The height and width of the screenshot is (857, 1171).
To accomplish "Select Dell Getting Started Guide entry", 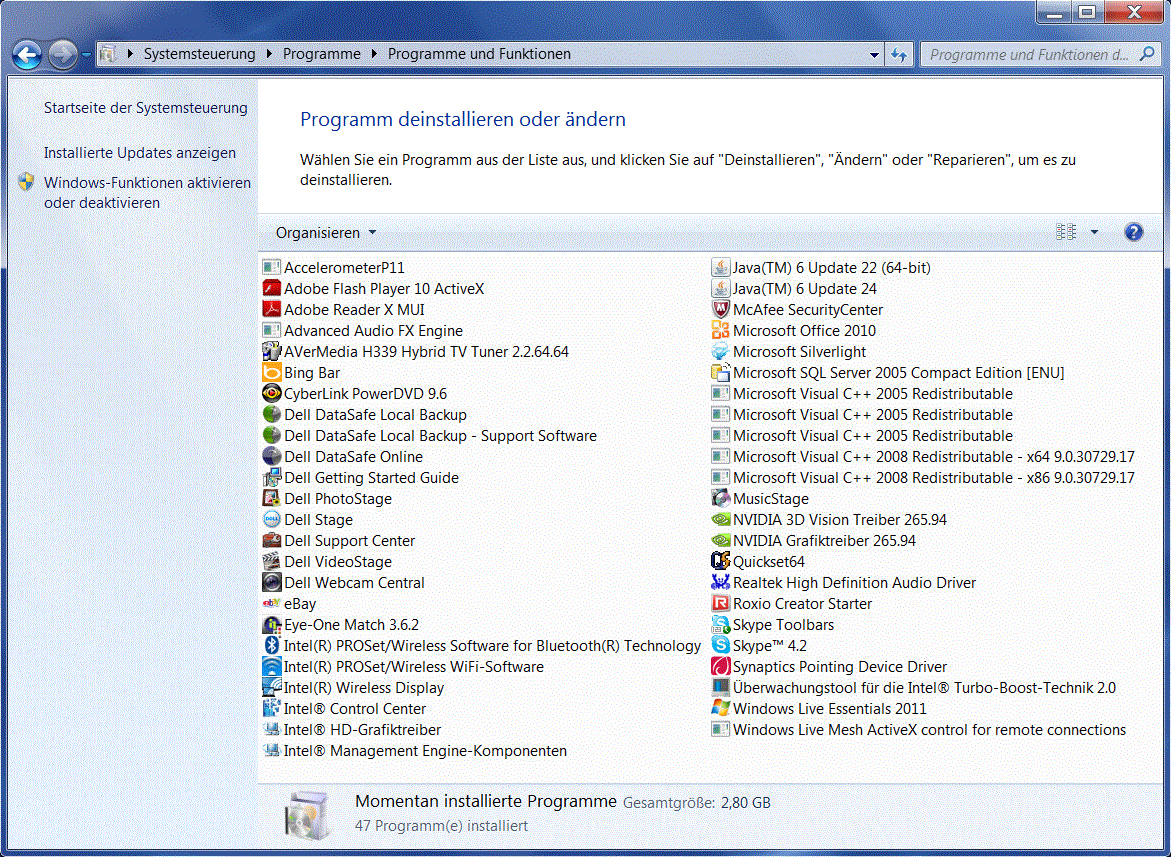I will coord(361,477).
